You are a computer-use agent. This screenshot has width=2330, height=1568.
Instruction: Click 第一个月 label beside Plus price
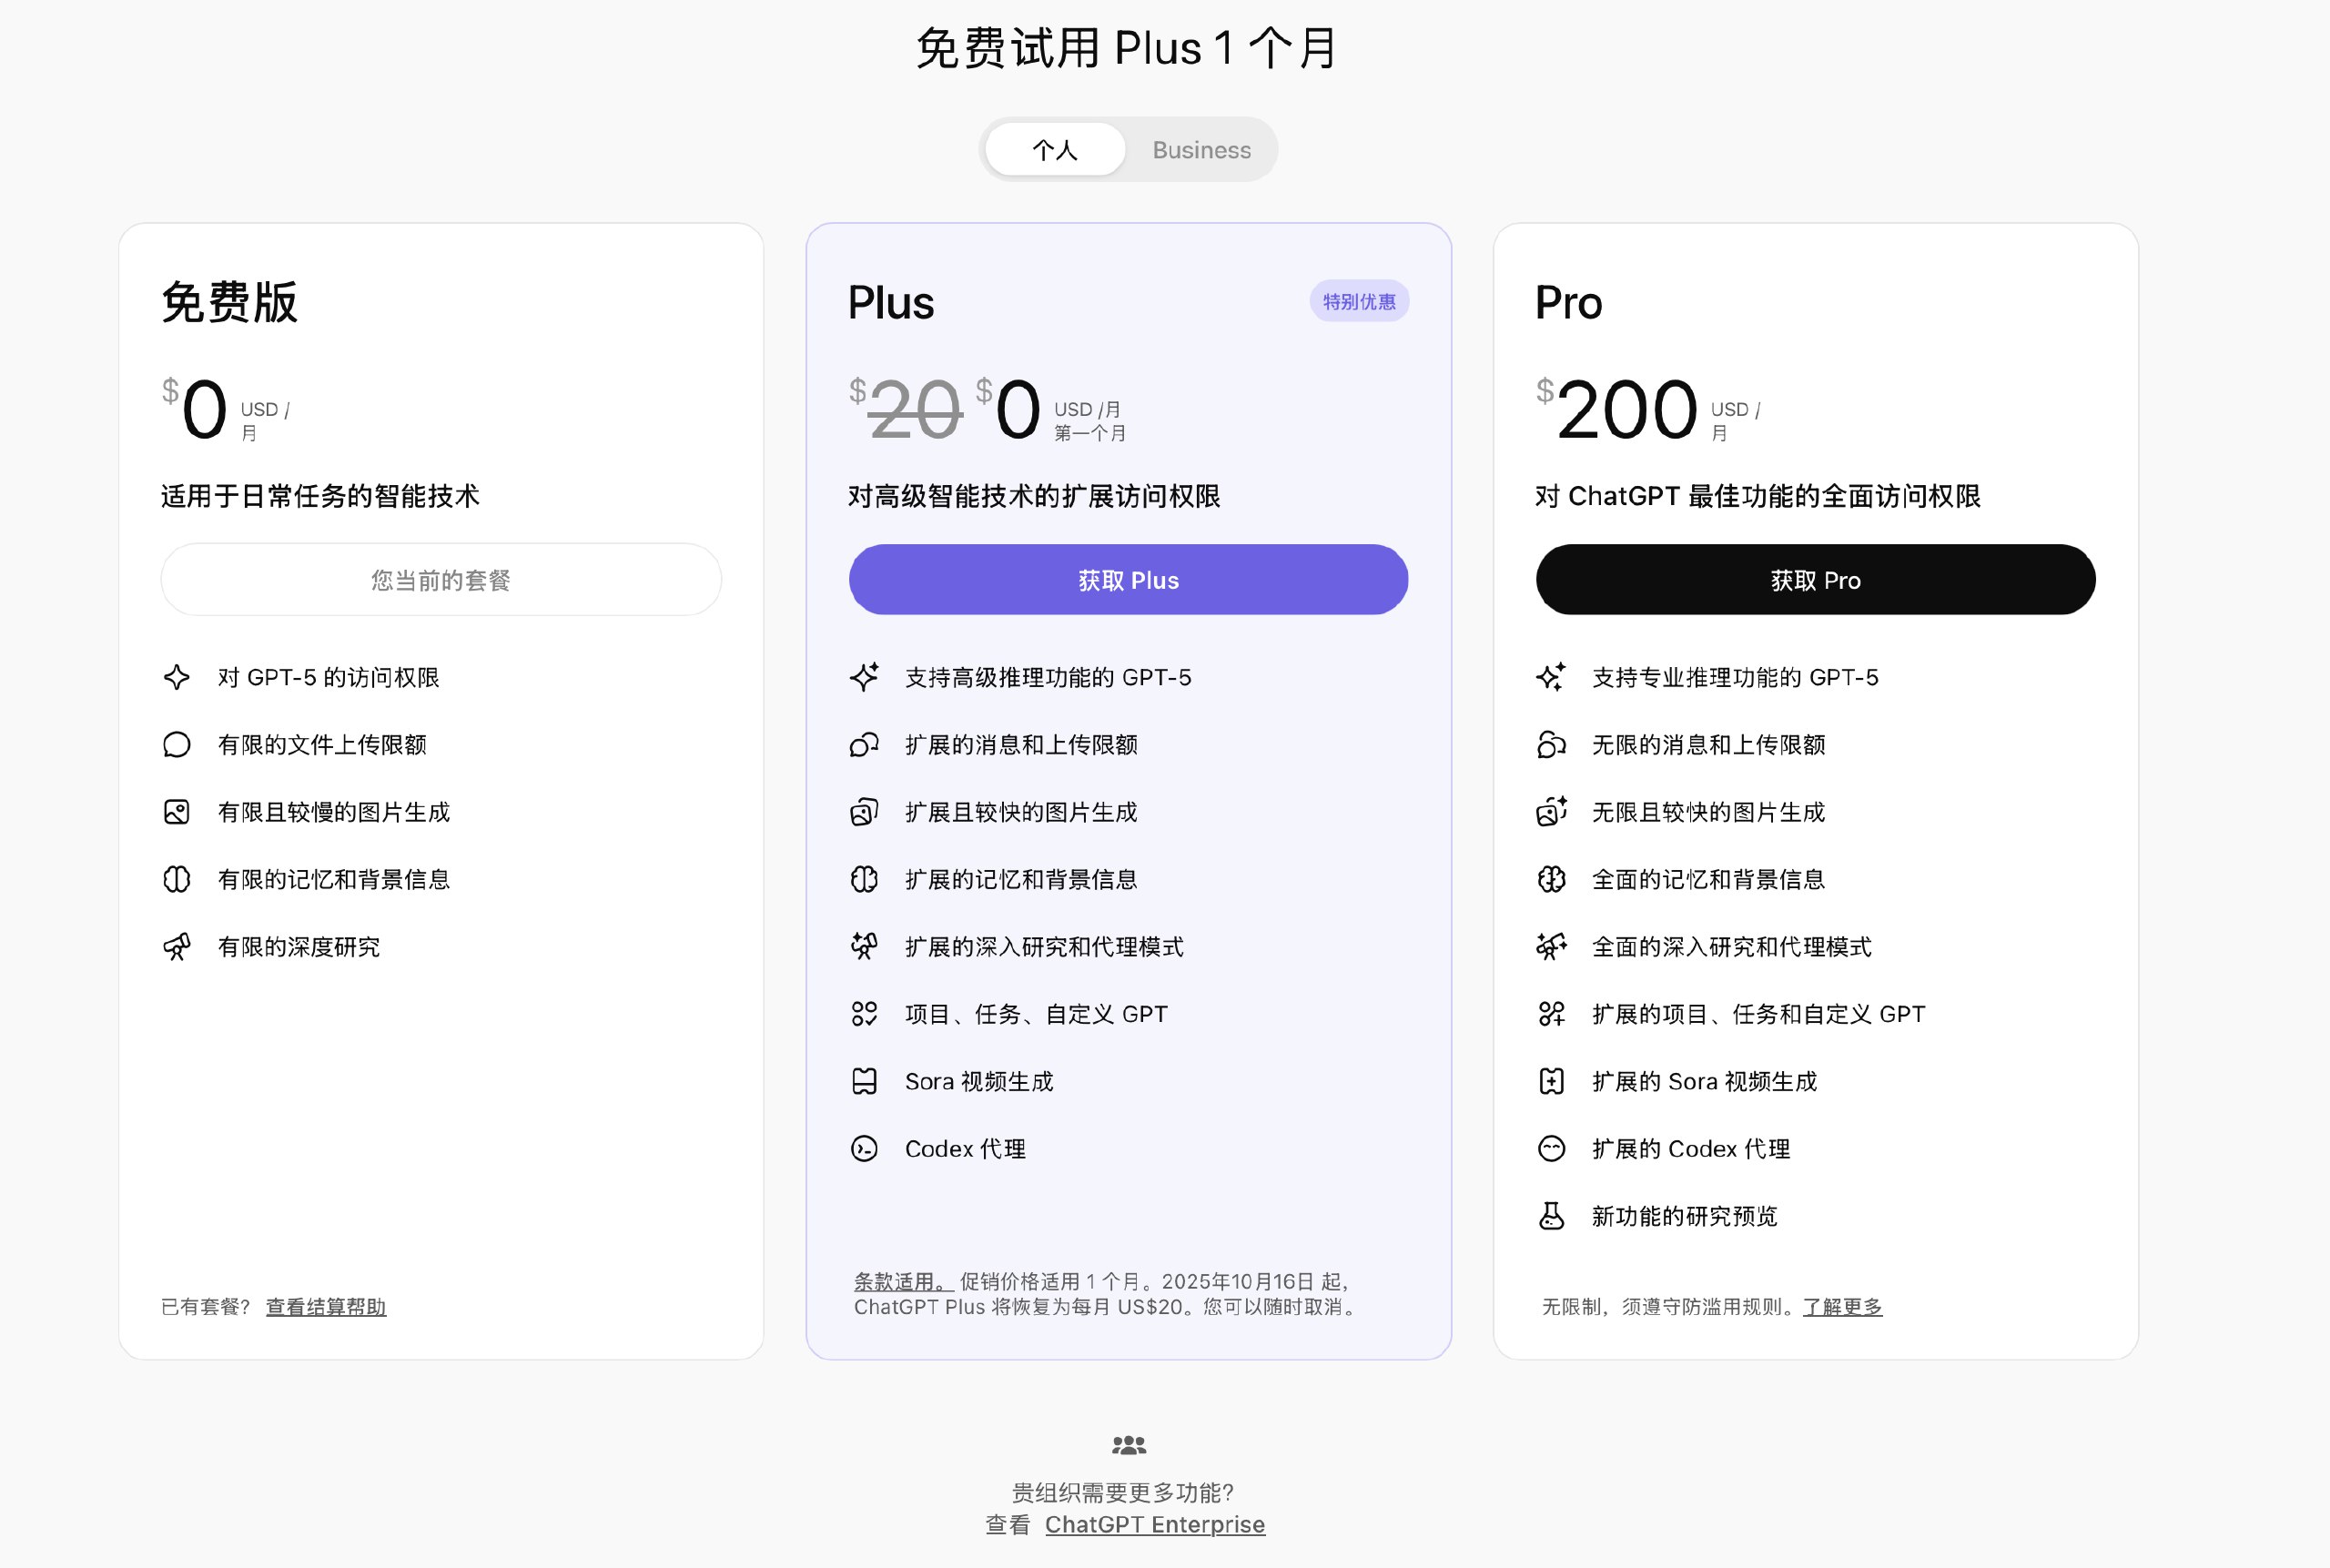[x=1090, y=433]
